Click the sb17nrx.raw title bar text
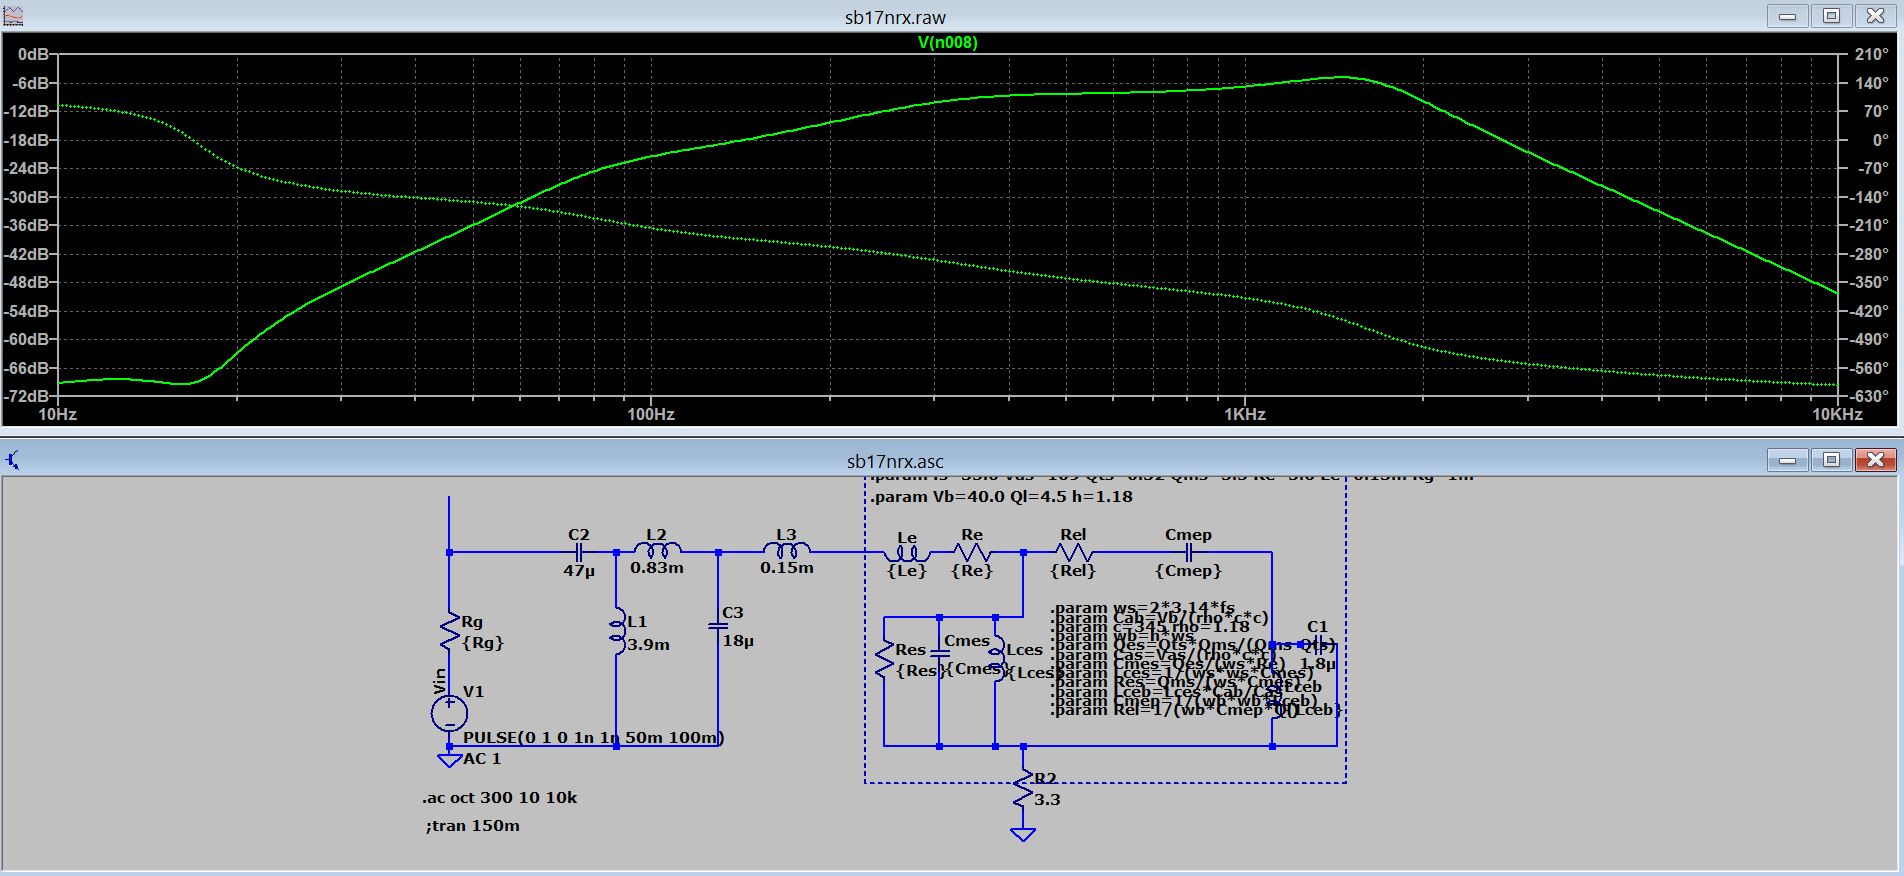This screenshot has height=876, width=1904. pos(895,18)
